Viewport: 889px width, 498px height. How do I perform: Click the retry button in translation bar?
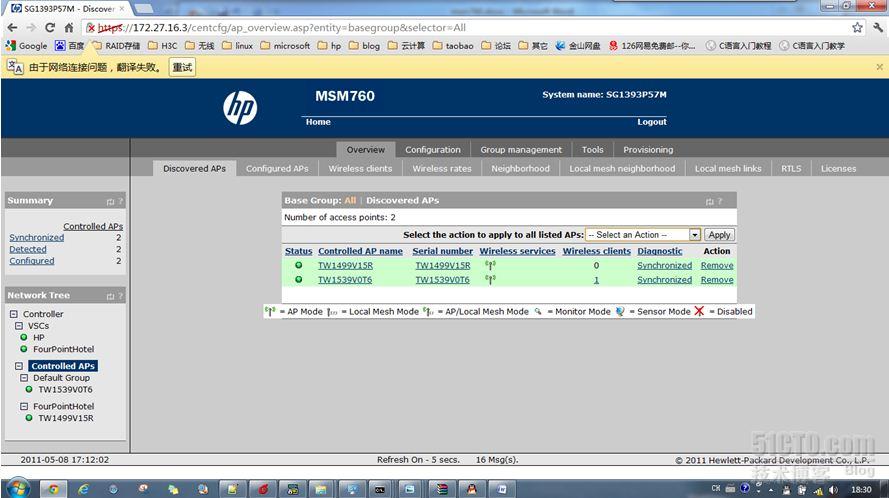click(182, 67)
